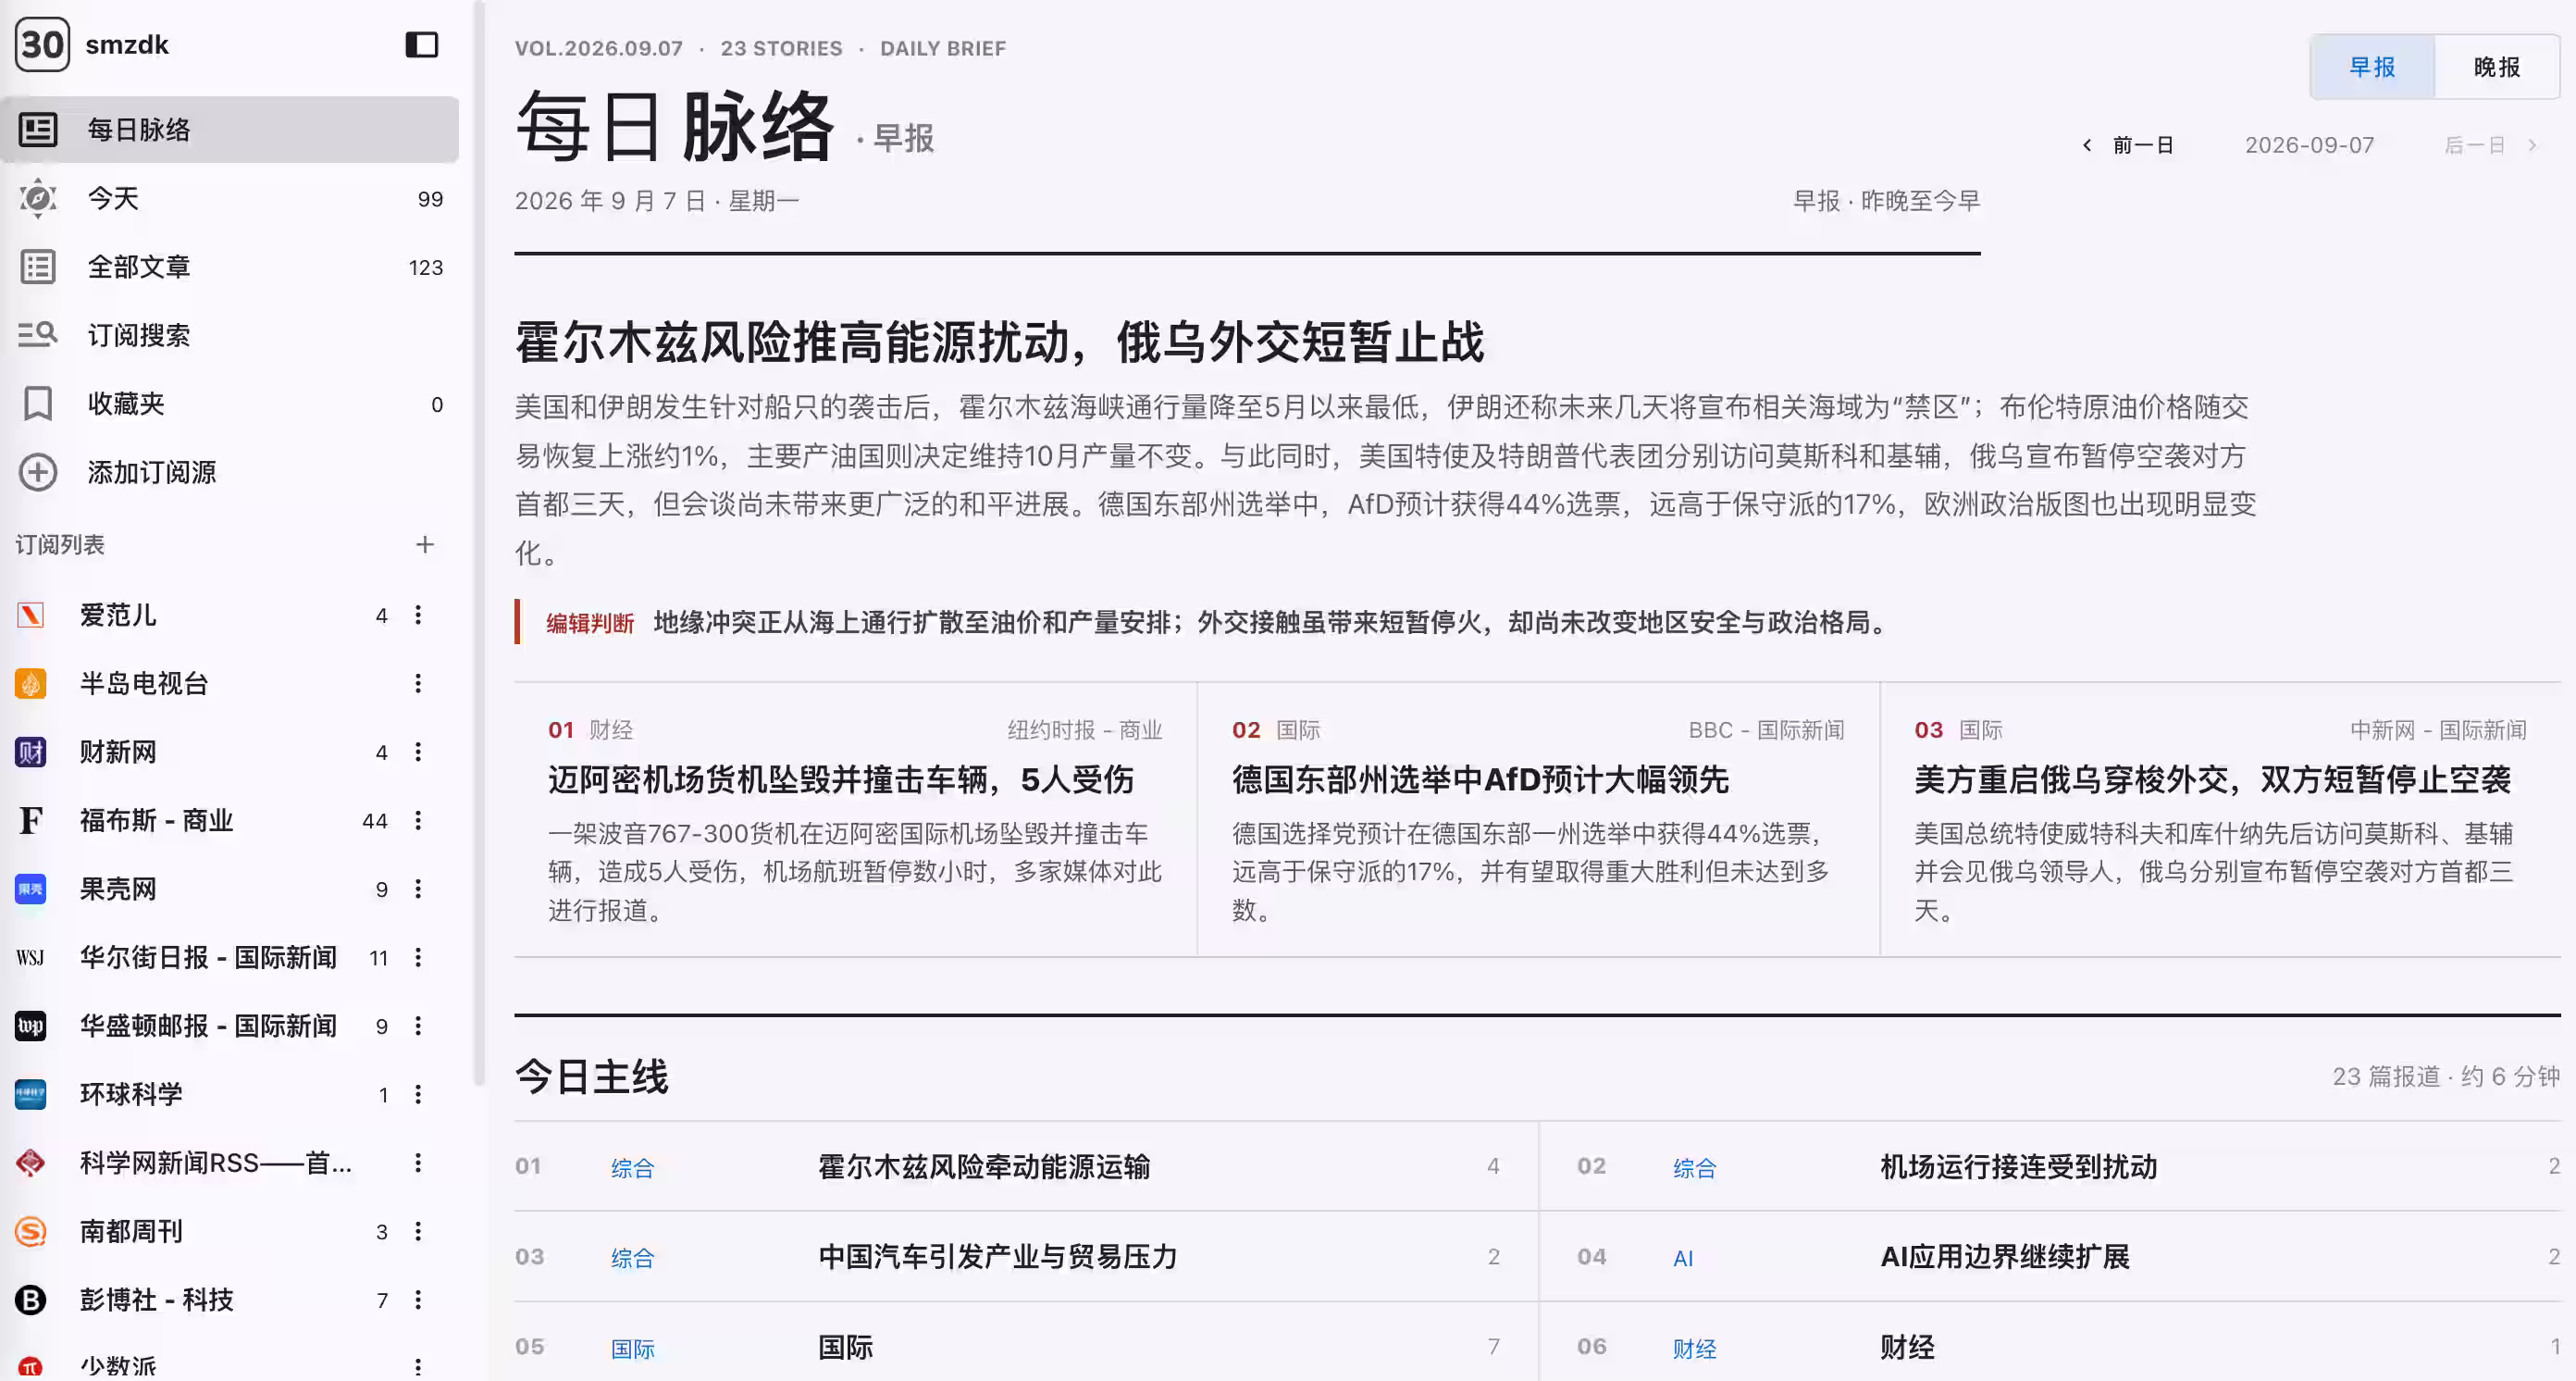Click the 今日主线 section heading
This screenshot has width=2576, height=1381.
592,1077
